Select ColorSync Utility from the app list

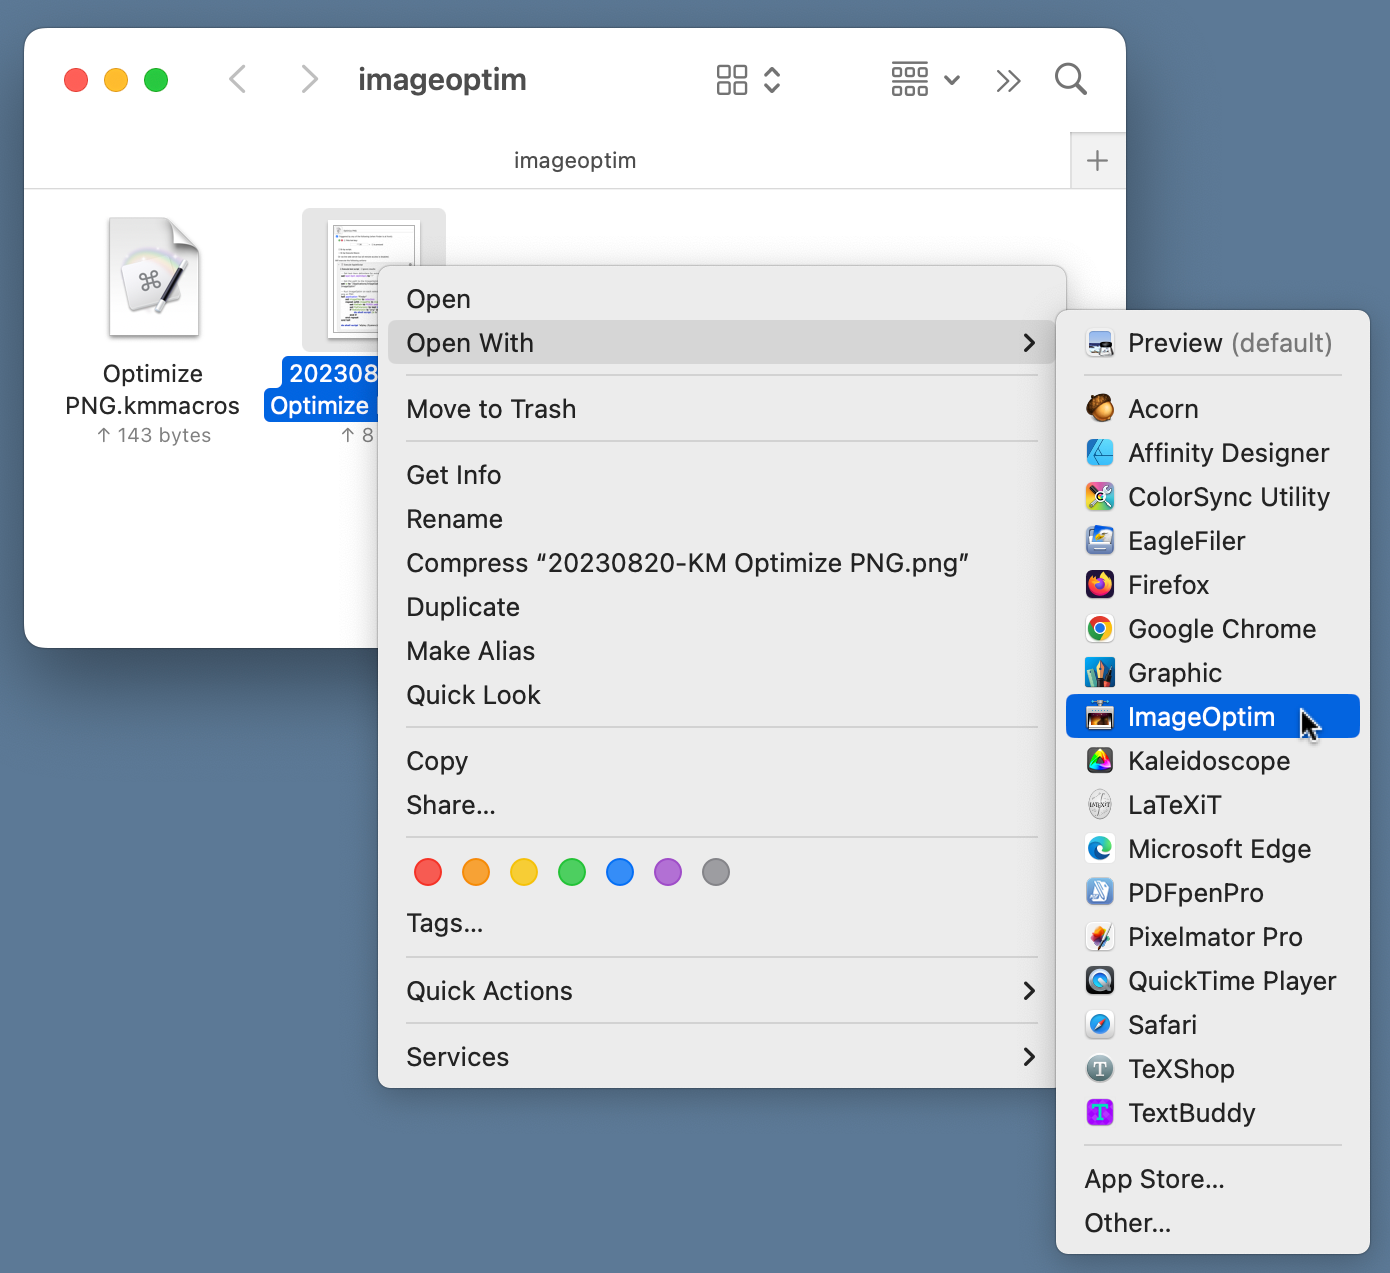click(1228, 496)
